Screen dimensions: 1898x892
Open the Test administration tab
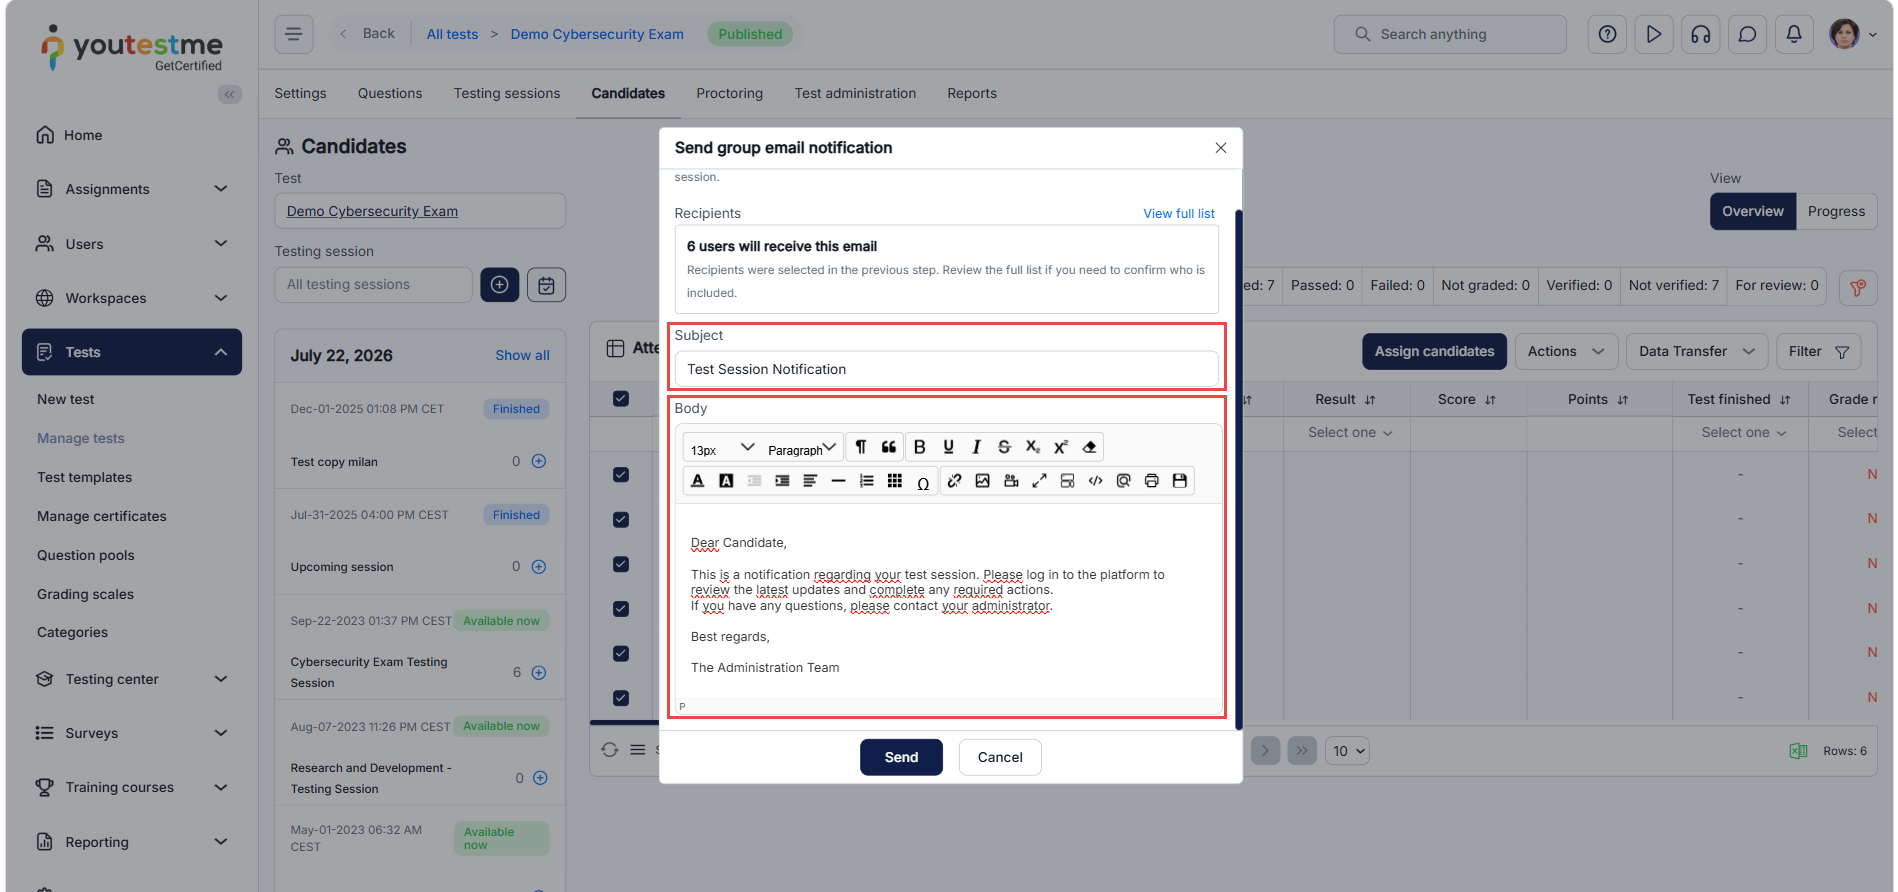coord(855,93)
